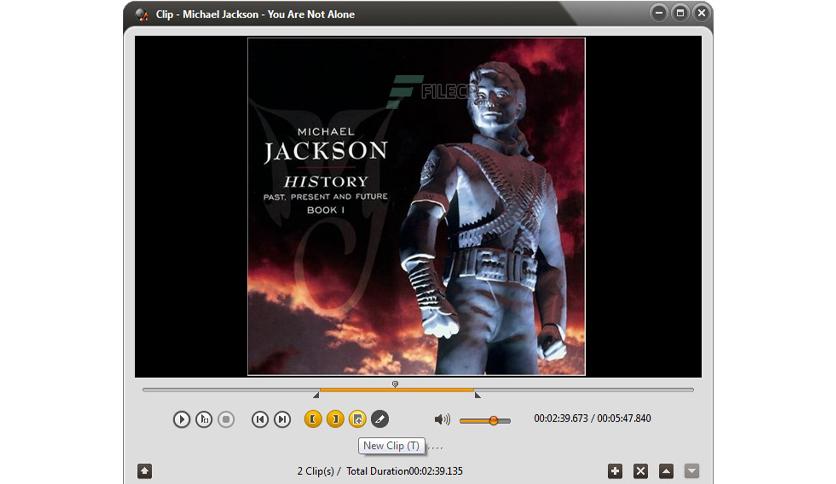Jump to the previous frame
Viewport: 836px width, 484px height.
click(x=260, y=420)
